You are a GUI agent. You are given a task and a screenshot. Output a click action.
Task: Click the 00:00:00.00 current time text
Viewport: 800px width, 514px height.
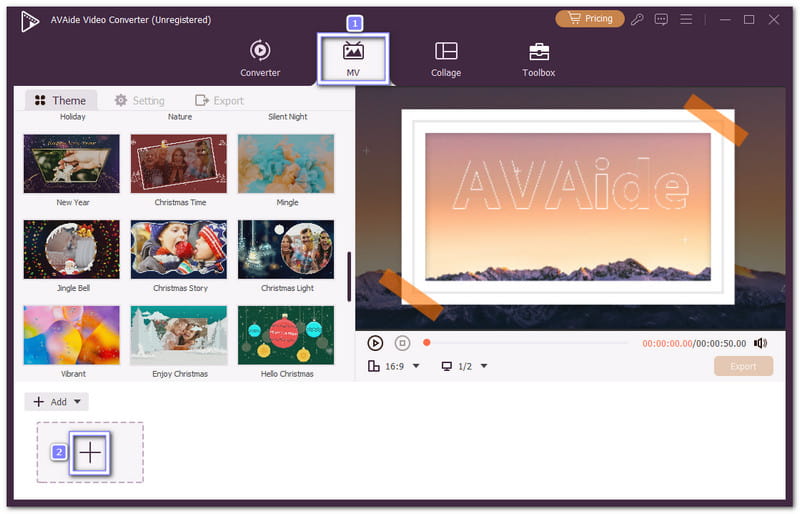click(667, 344)
